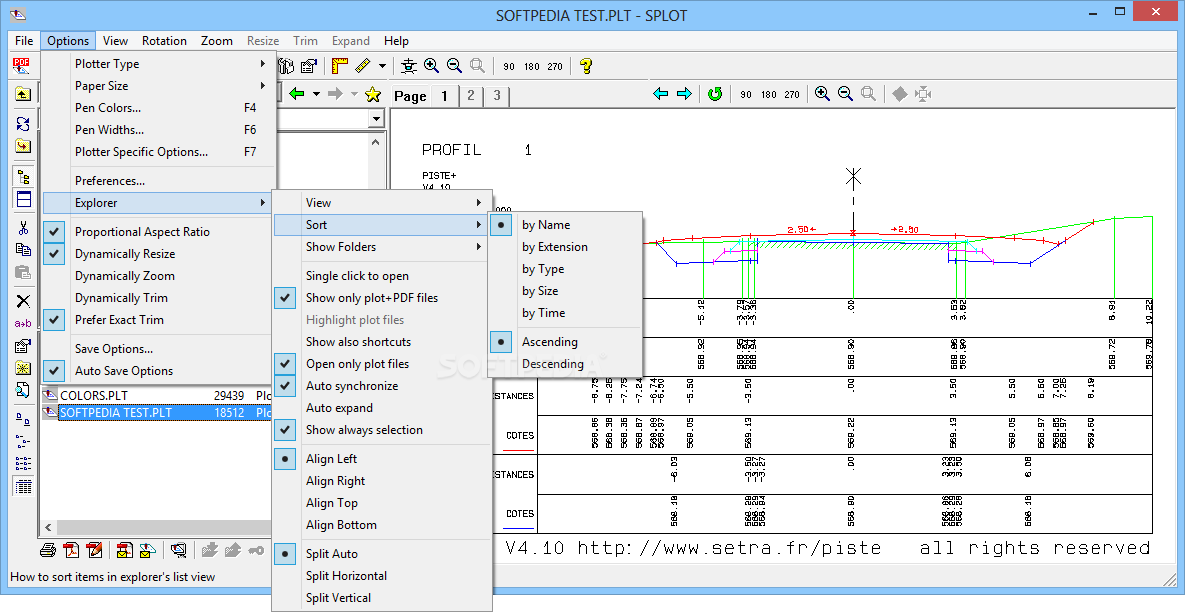Choose Pen Colors... from Options menu
Image resolution: width=1185 pixels, height=612 pixels.
coord(157,108)
